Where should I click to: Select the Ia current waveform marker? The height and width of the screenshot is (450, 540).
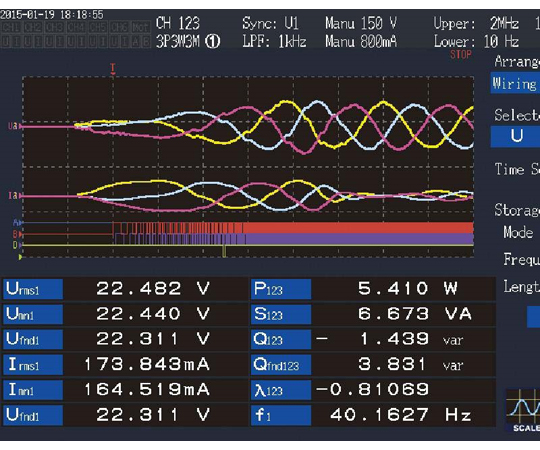tap(14, 196)
